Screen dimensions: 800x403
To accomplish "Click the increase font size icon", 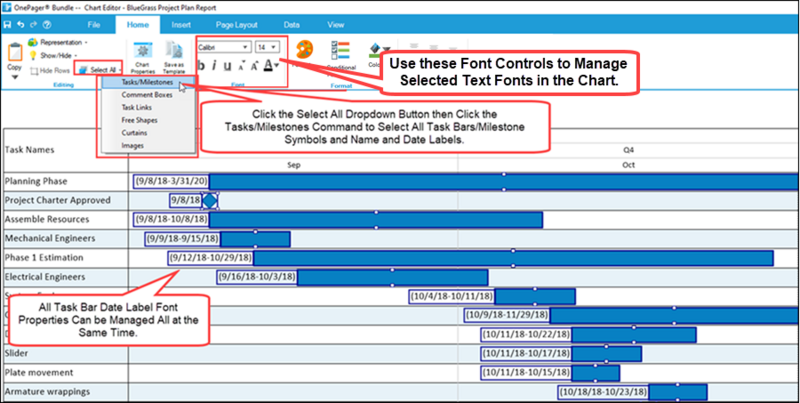I will point(255,66).
